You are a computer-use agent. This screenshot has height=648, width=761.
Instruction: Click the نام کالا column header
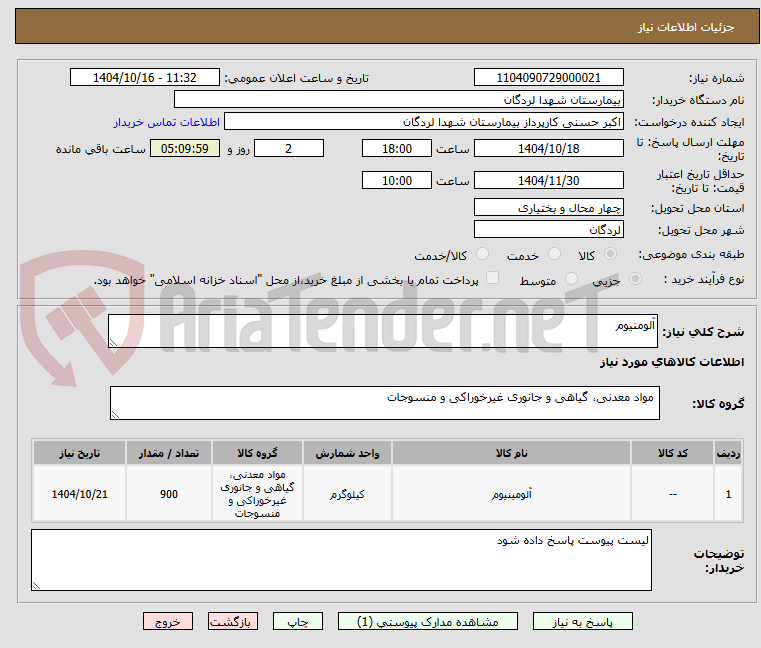coord(511,453)
